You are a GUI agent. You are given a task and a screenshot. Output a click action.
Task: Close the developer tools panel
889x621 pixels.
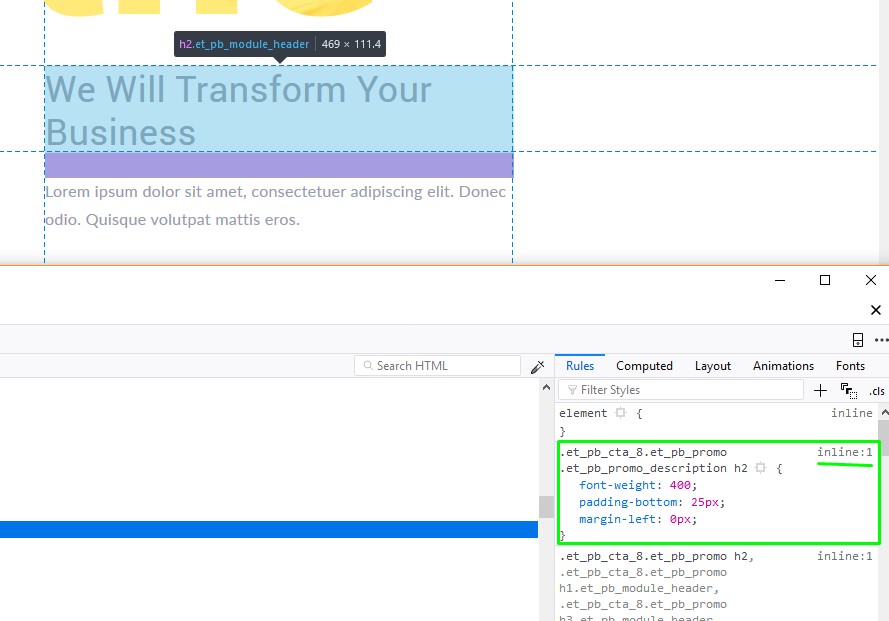(876, 311)
